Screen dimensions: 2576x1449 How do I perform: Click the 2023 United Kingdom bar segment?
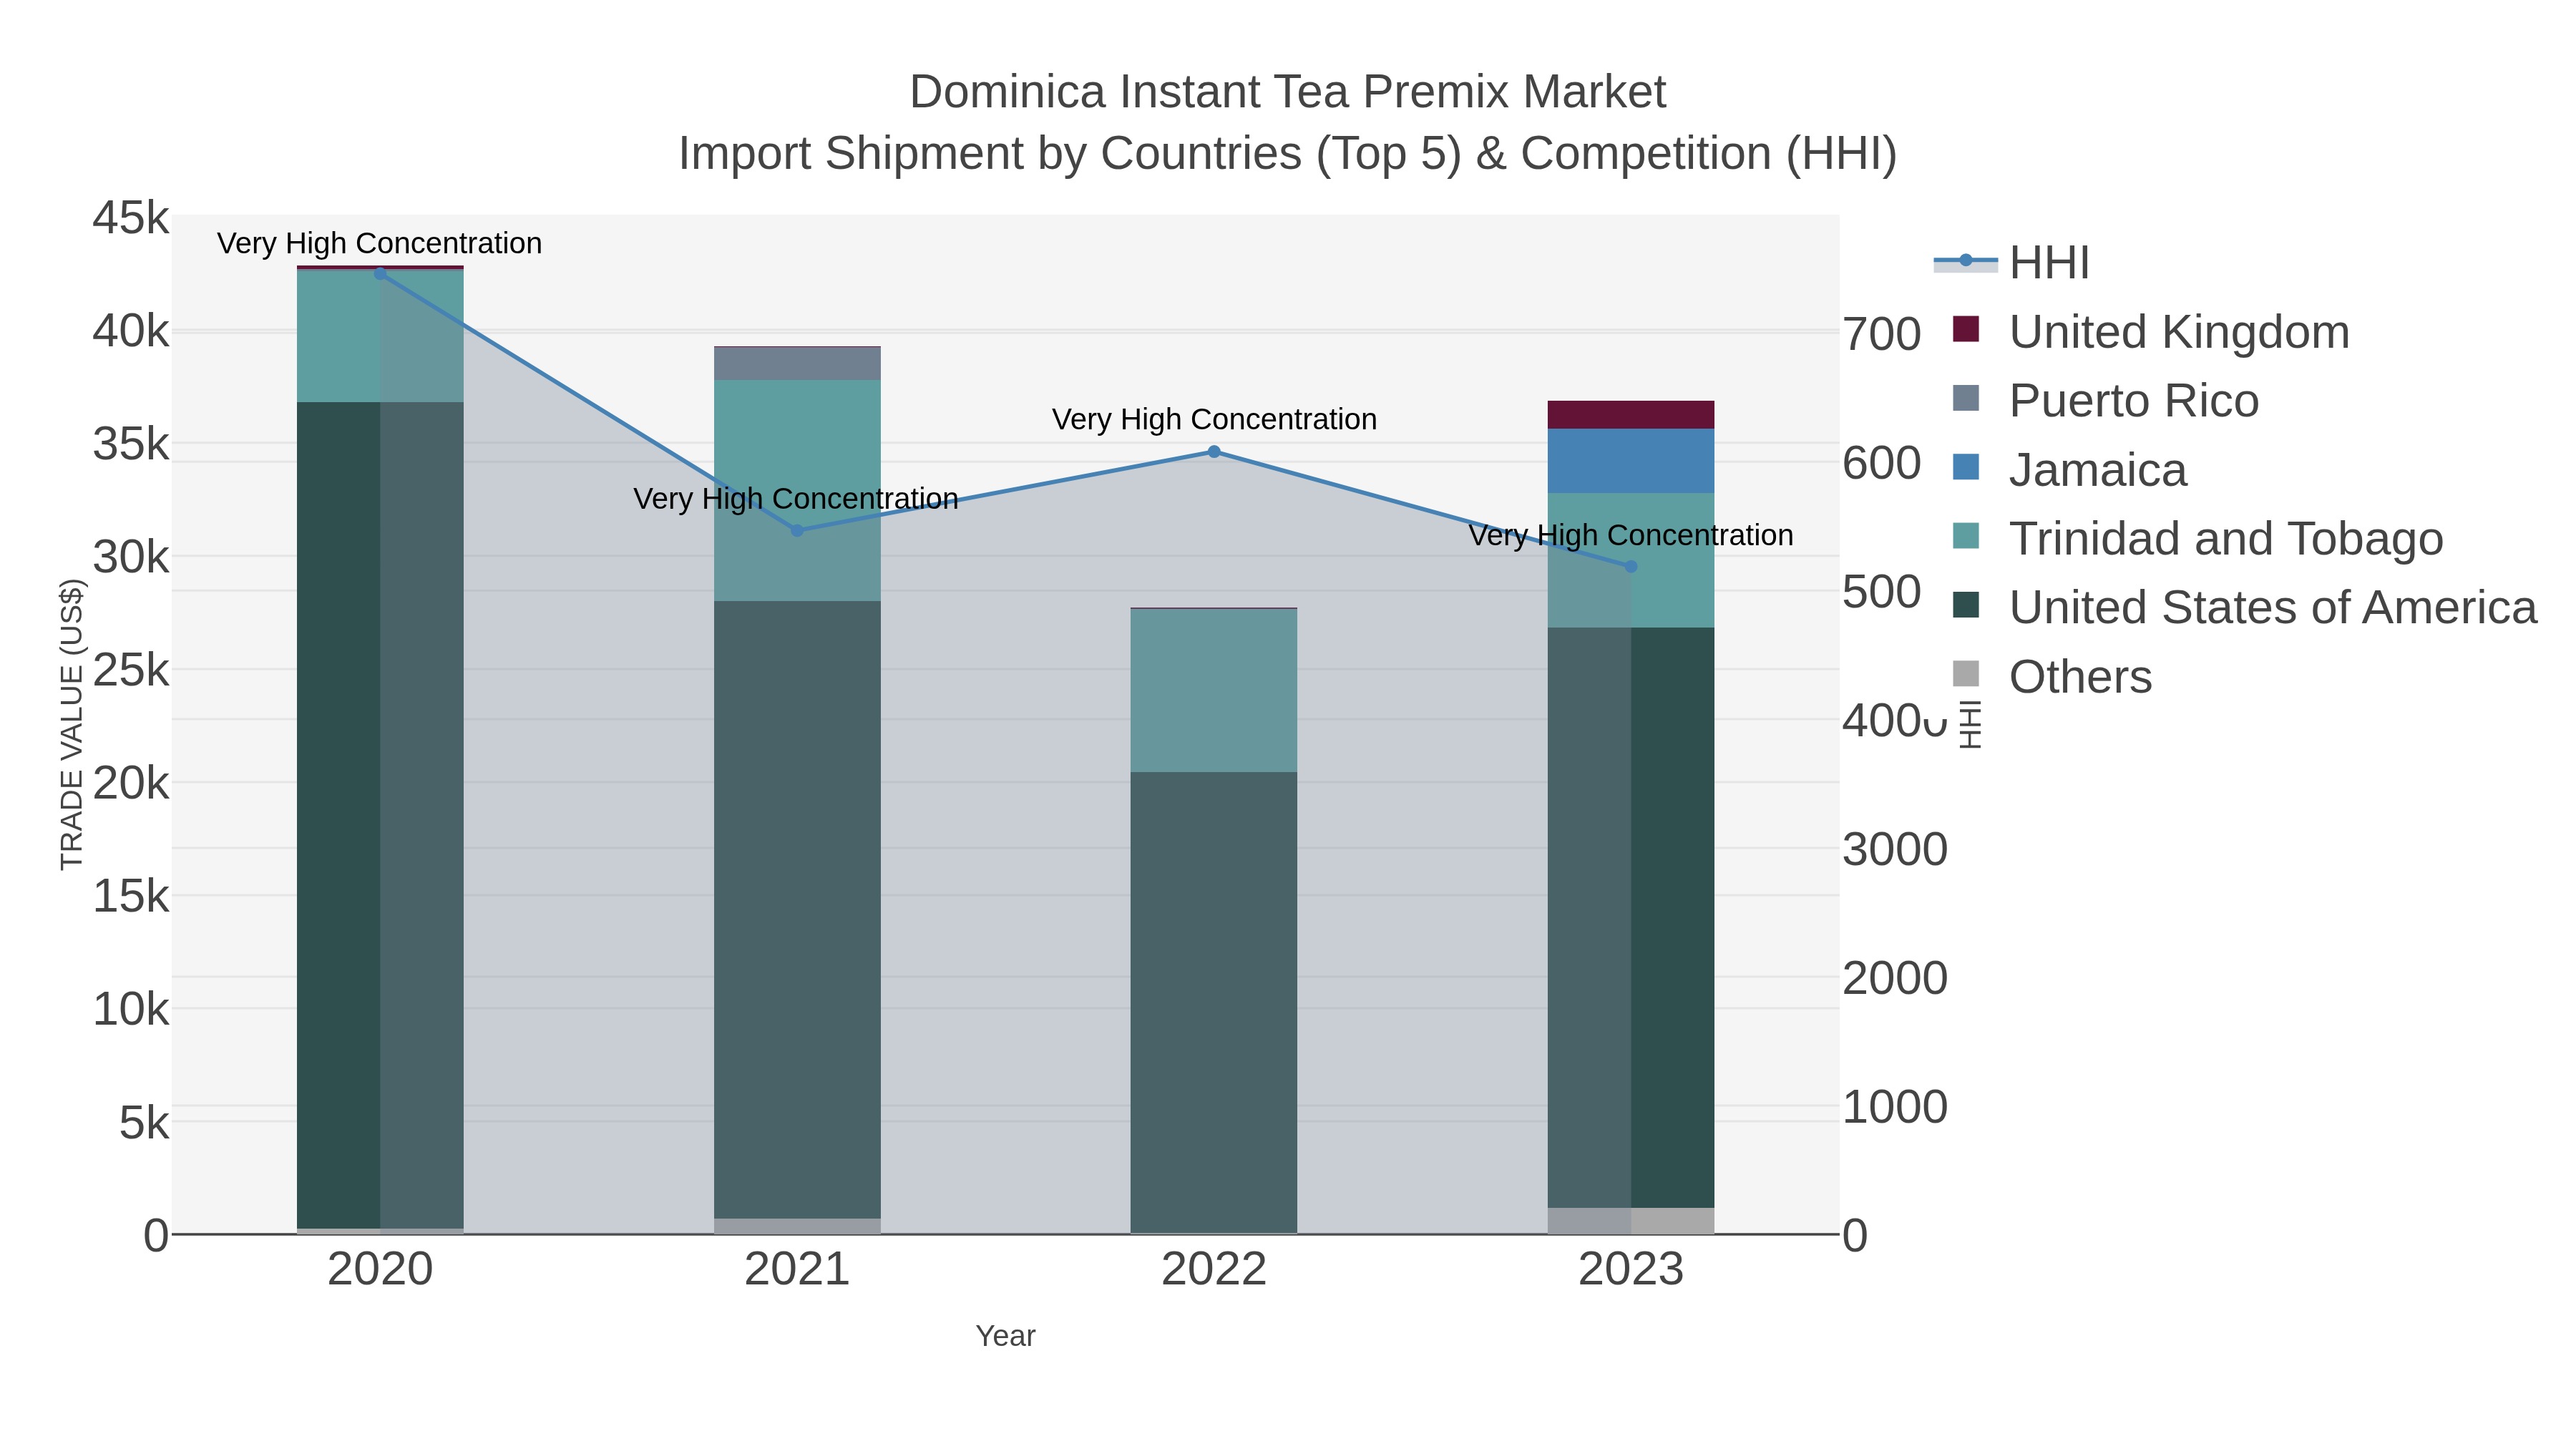pos(1631,415)
